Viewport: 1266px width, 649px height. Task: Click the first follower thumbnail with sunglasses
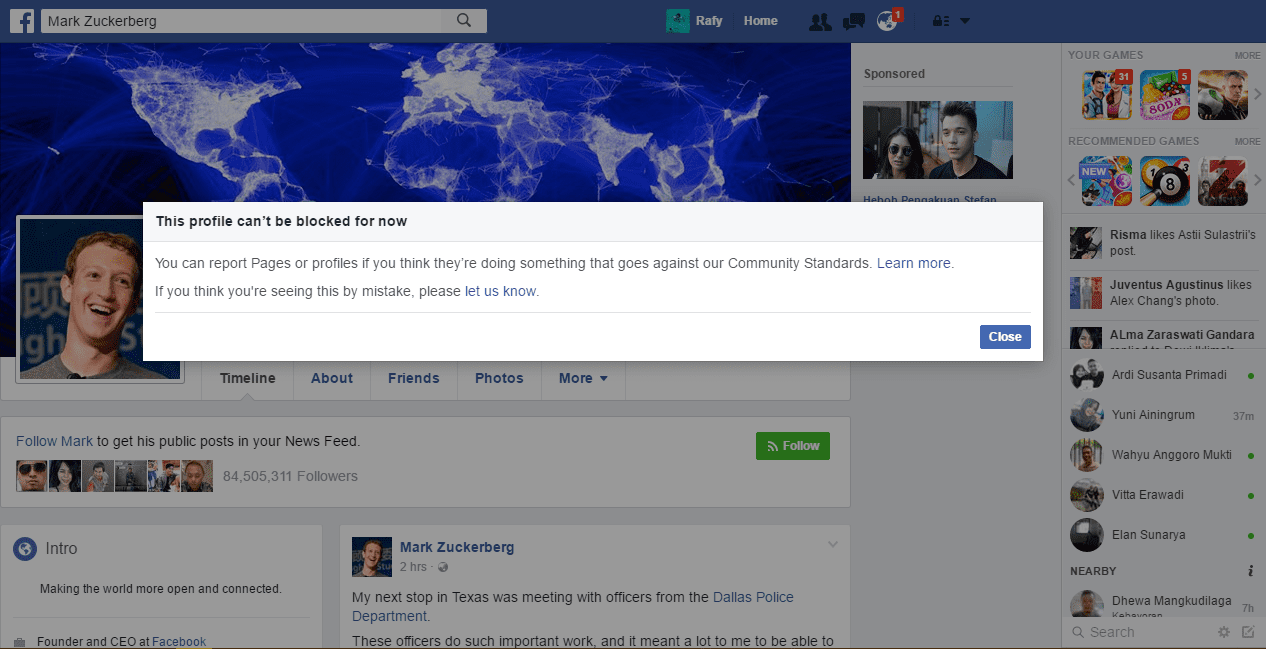(x=31, y=476)
